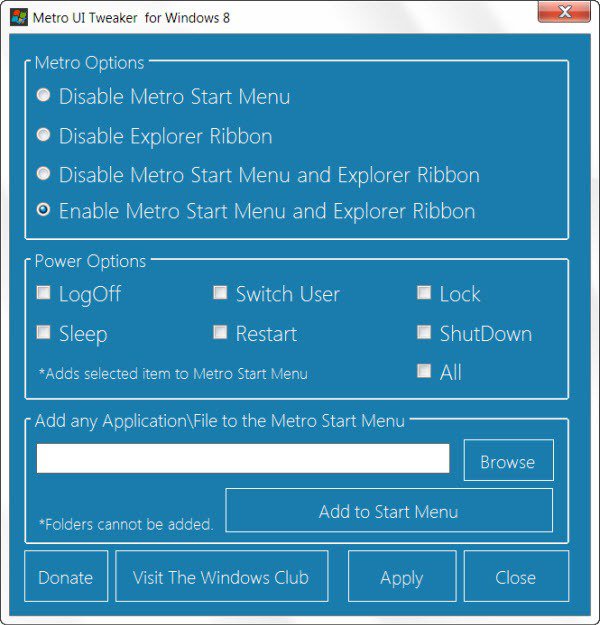
Task: Enable the ShutDown checkbox
Action: 424,333
